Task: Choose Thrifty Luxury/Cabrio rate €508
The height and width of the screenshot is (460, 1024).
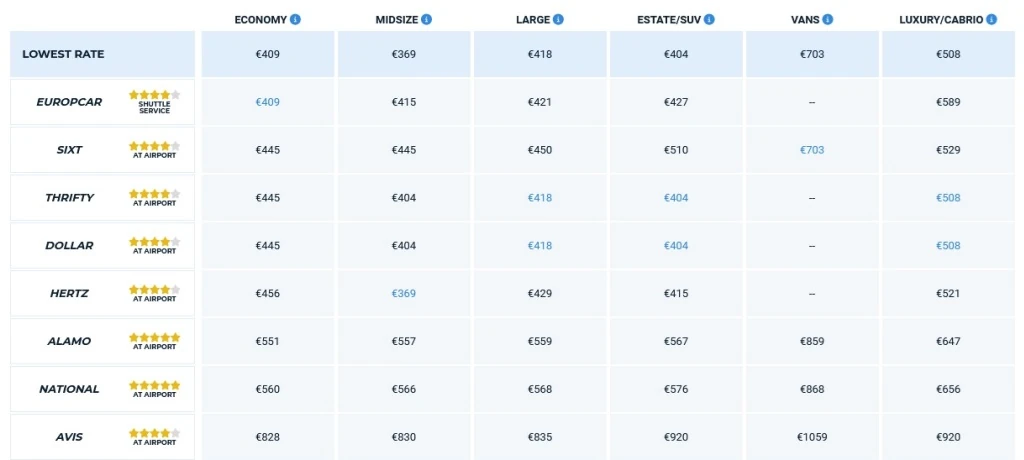Action: coord(948,198)
